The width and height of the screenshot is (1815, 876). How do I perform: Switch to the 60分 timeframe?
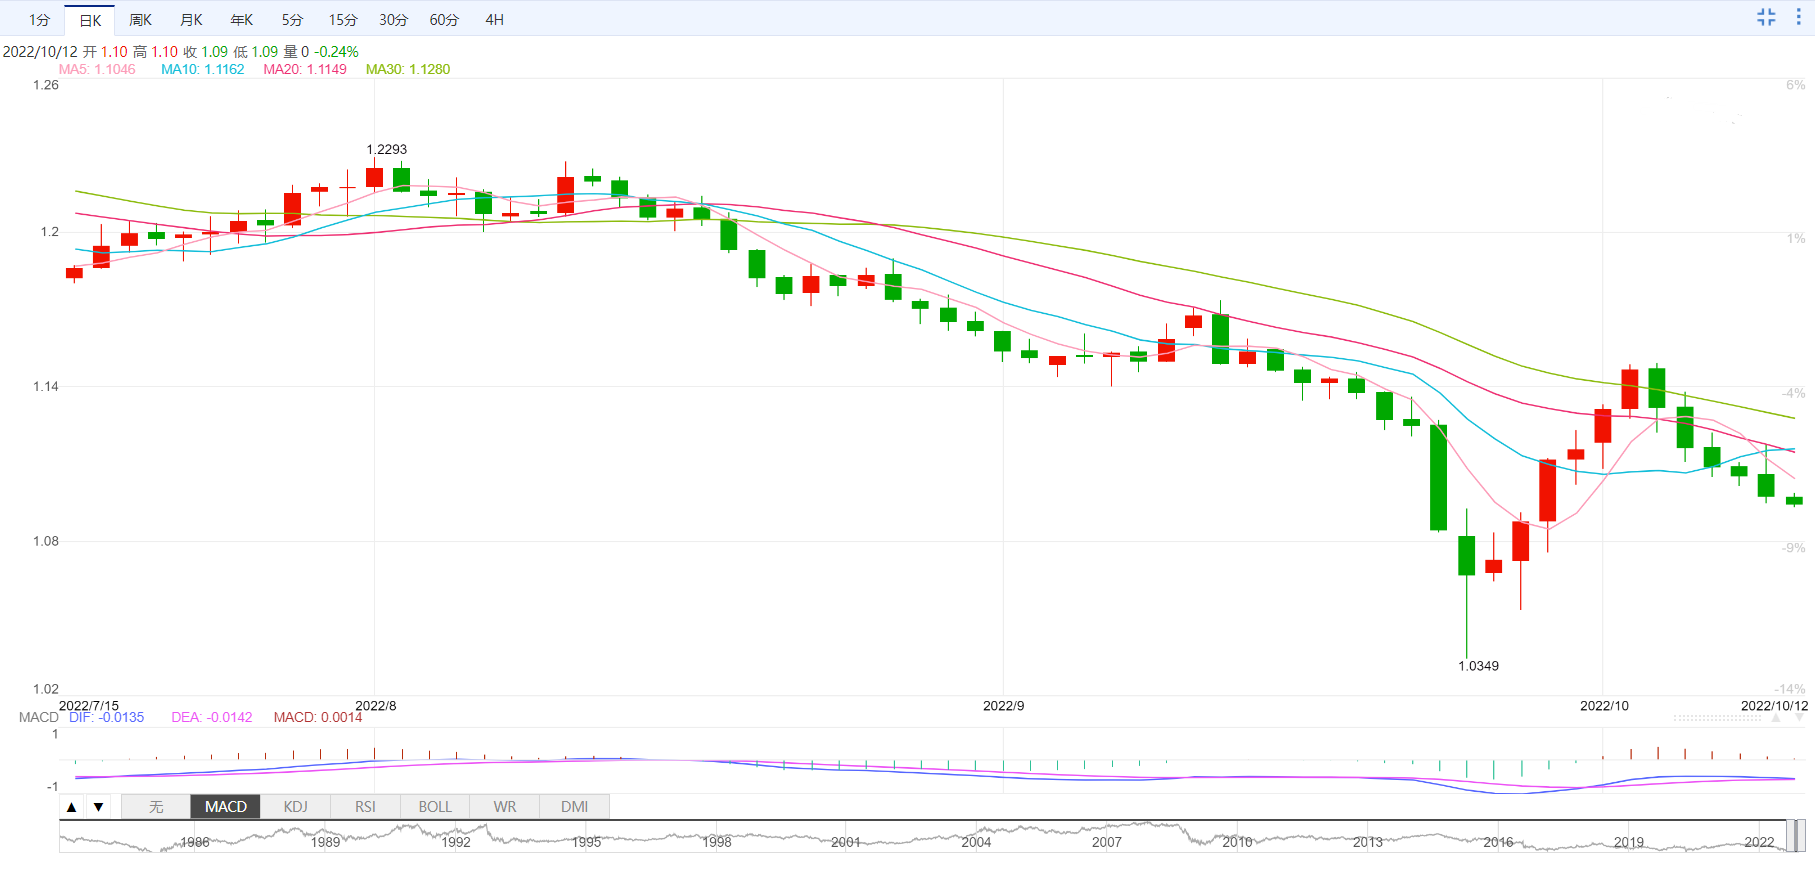pyautogui.click(x=444, y=20)
